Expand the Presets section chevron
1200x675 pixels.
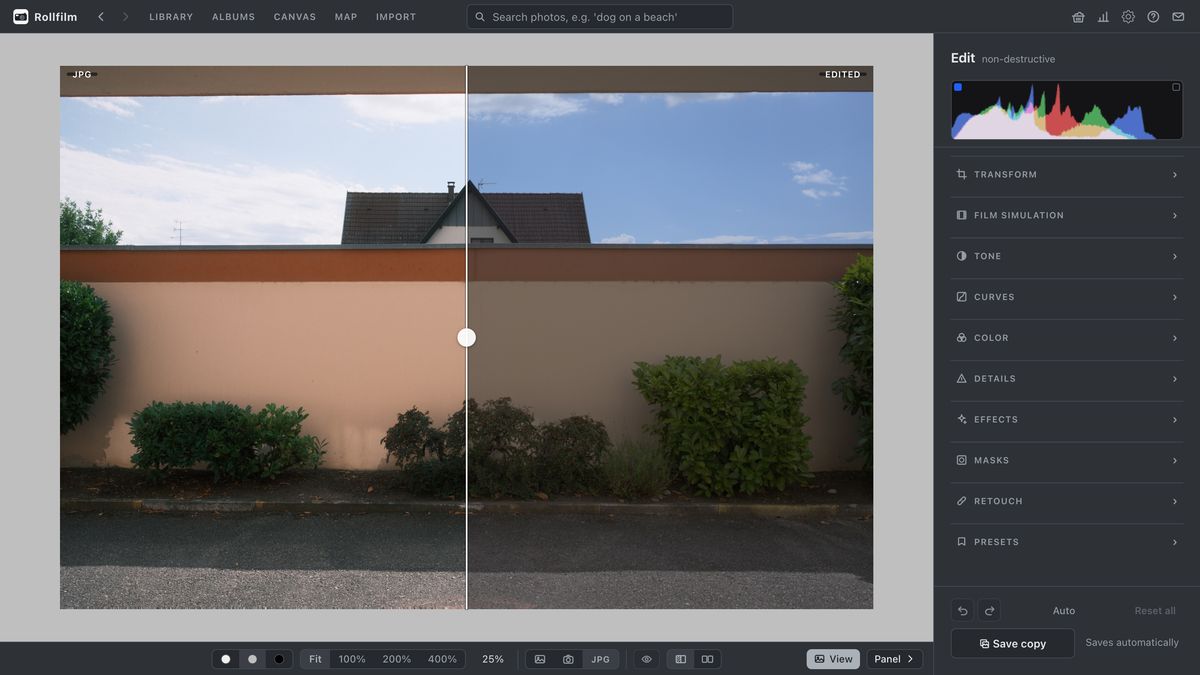tap(1175, 542)
